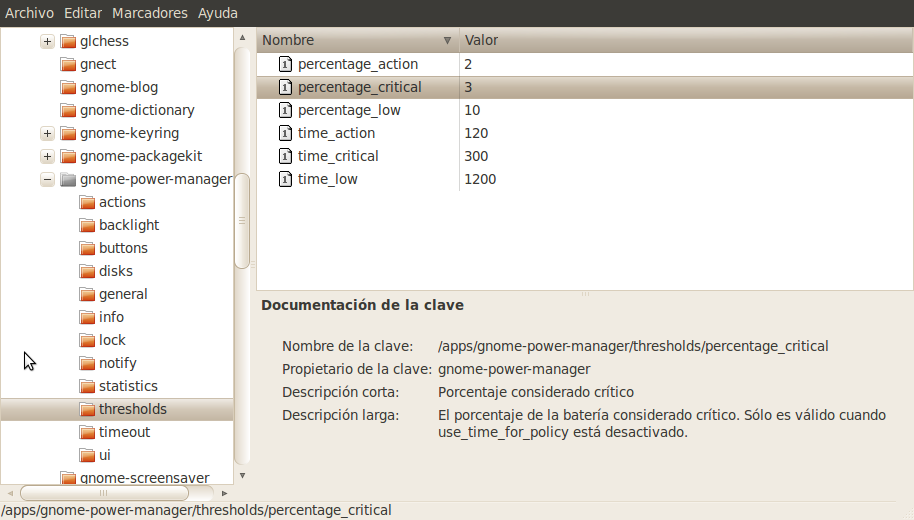Select the gnect folder icon
Image resolution: width=914 pixels, height=520 pixels.
[68, 64]
